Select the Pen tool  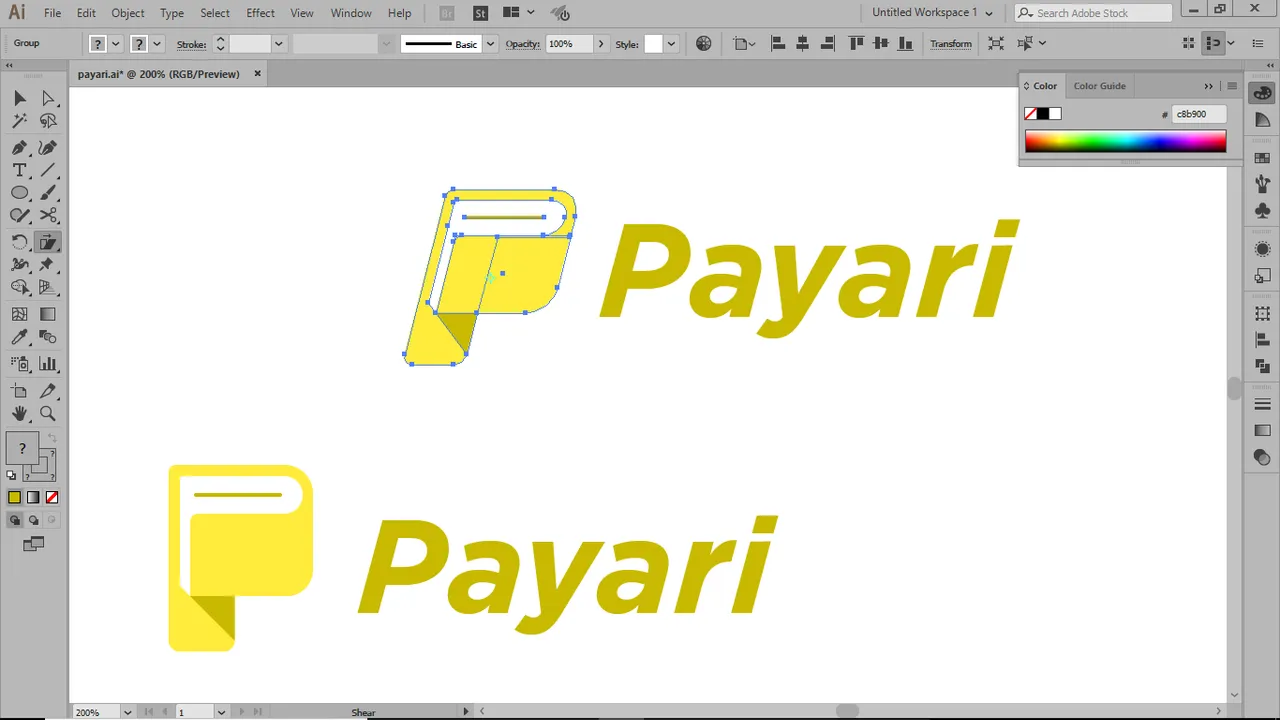click(x=19, y=148)
